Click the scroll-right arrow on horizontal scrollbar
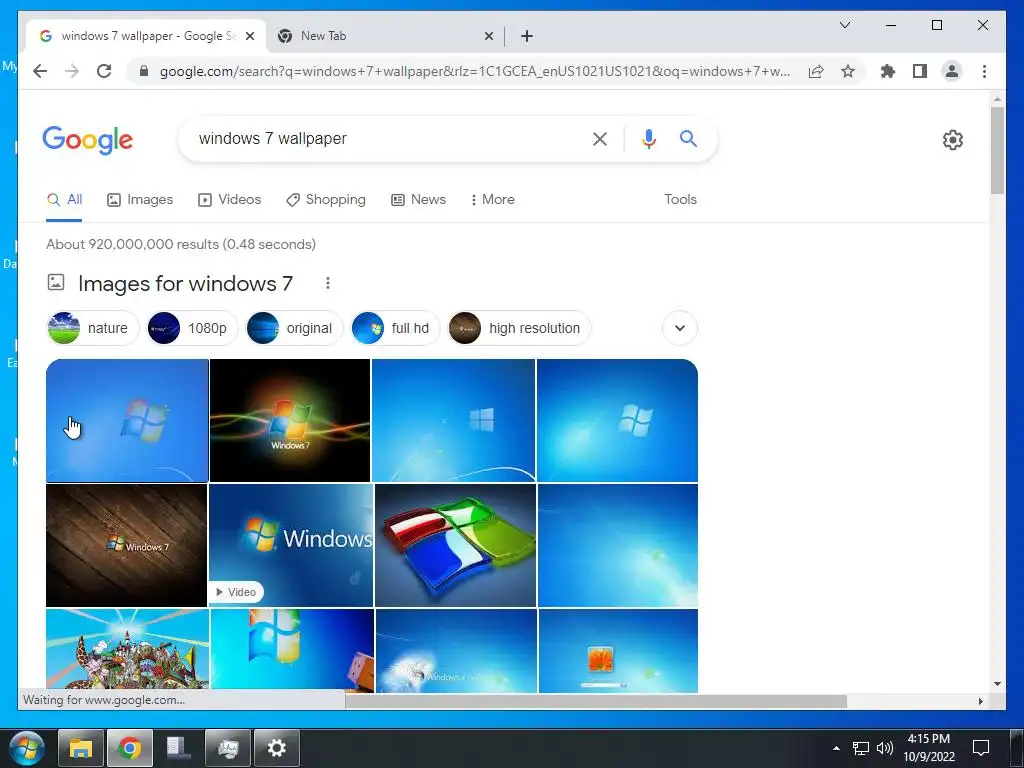The height and width of the screenshot is (768, 1024). coord(980,701)
